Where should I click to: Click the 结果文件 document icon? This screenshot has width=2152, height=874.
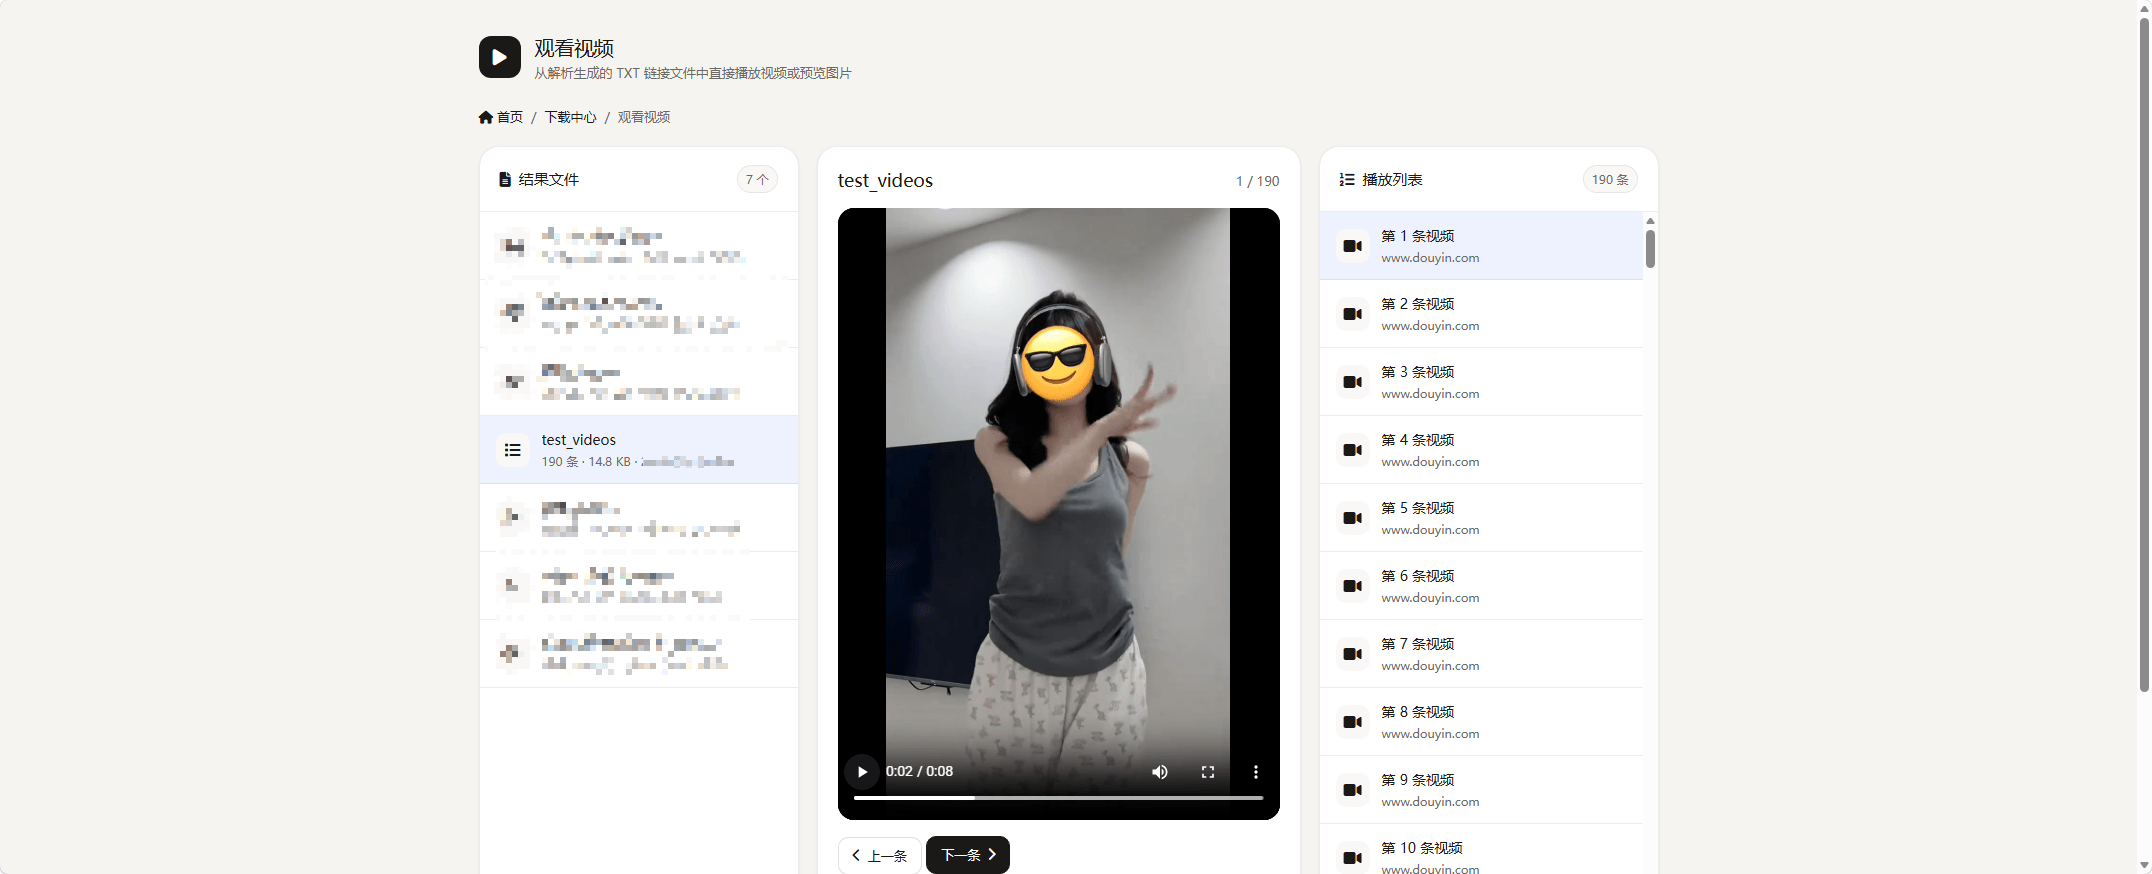point(505,180)
